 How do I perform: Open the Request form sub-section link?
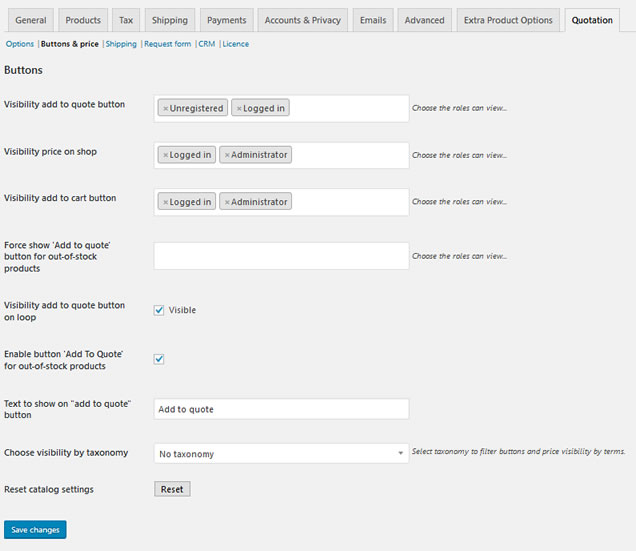(167, 44)
